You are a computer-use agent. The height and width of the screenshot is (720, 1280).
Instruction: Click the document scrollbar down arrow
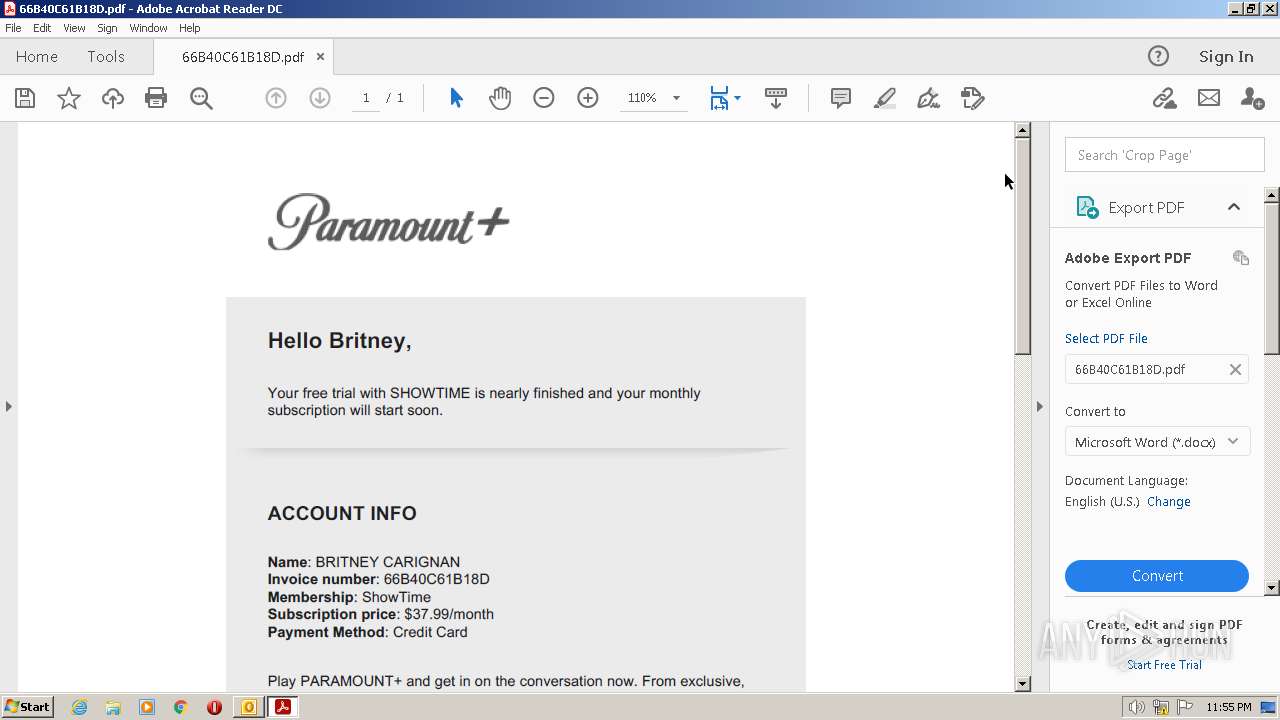[x=1022, y=684]
